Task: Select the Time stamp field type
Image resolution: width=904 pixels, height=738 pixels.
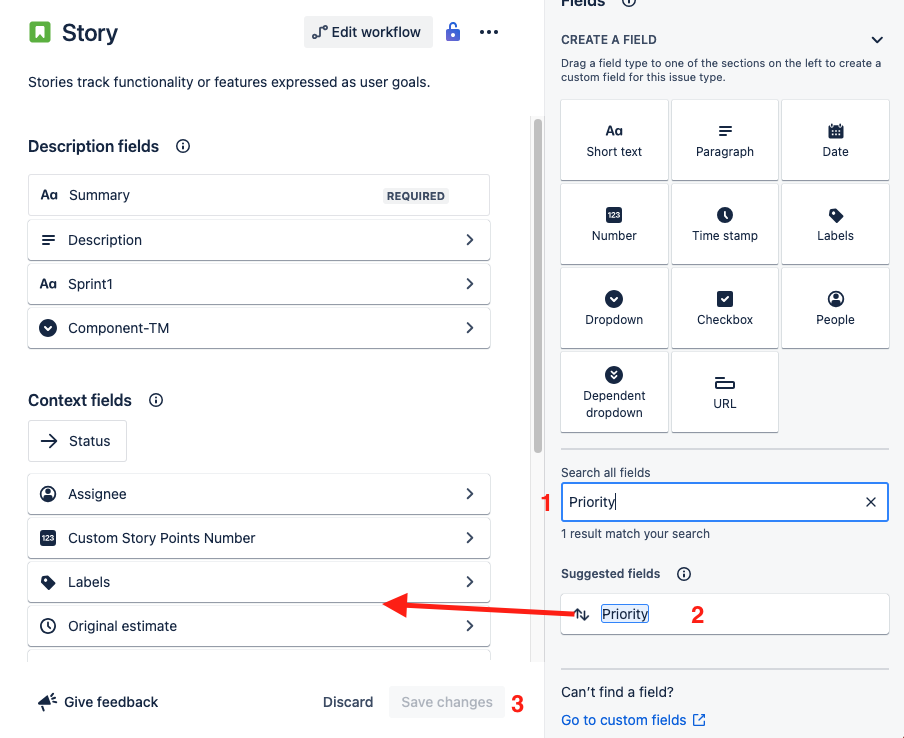Action: tap(724, 223)
